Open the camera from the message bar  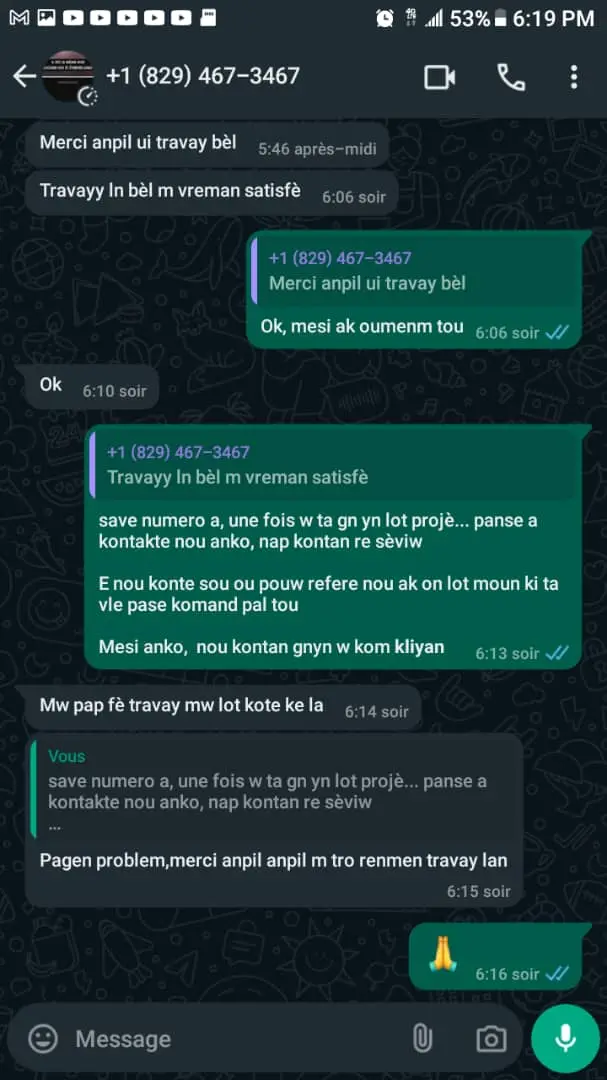(491, 1039)
